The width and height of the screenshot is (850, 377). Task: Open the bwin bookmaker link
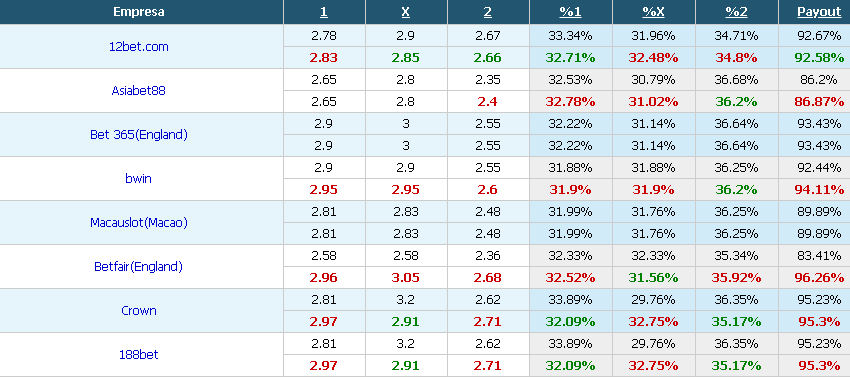(139, 178)
